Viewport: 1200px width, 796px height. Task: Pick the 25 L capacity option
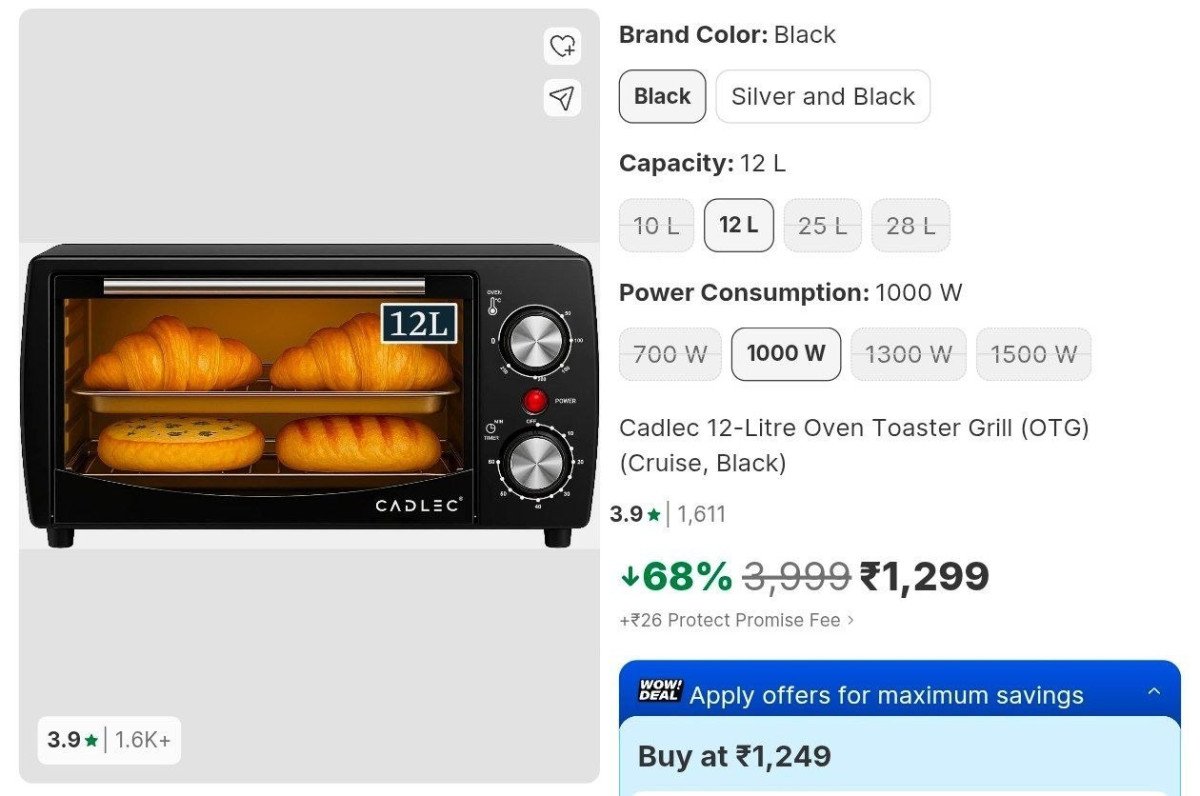[822, 226]
